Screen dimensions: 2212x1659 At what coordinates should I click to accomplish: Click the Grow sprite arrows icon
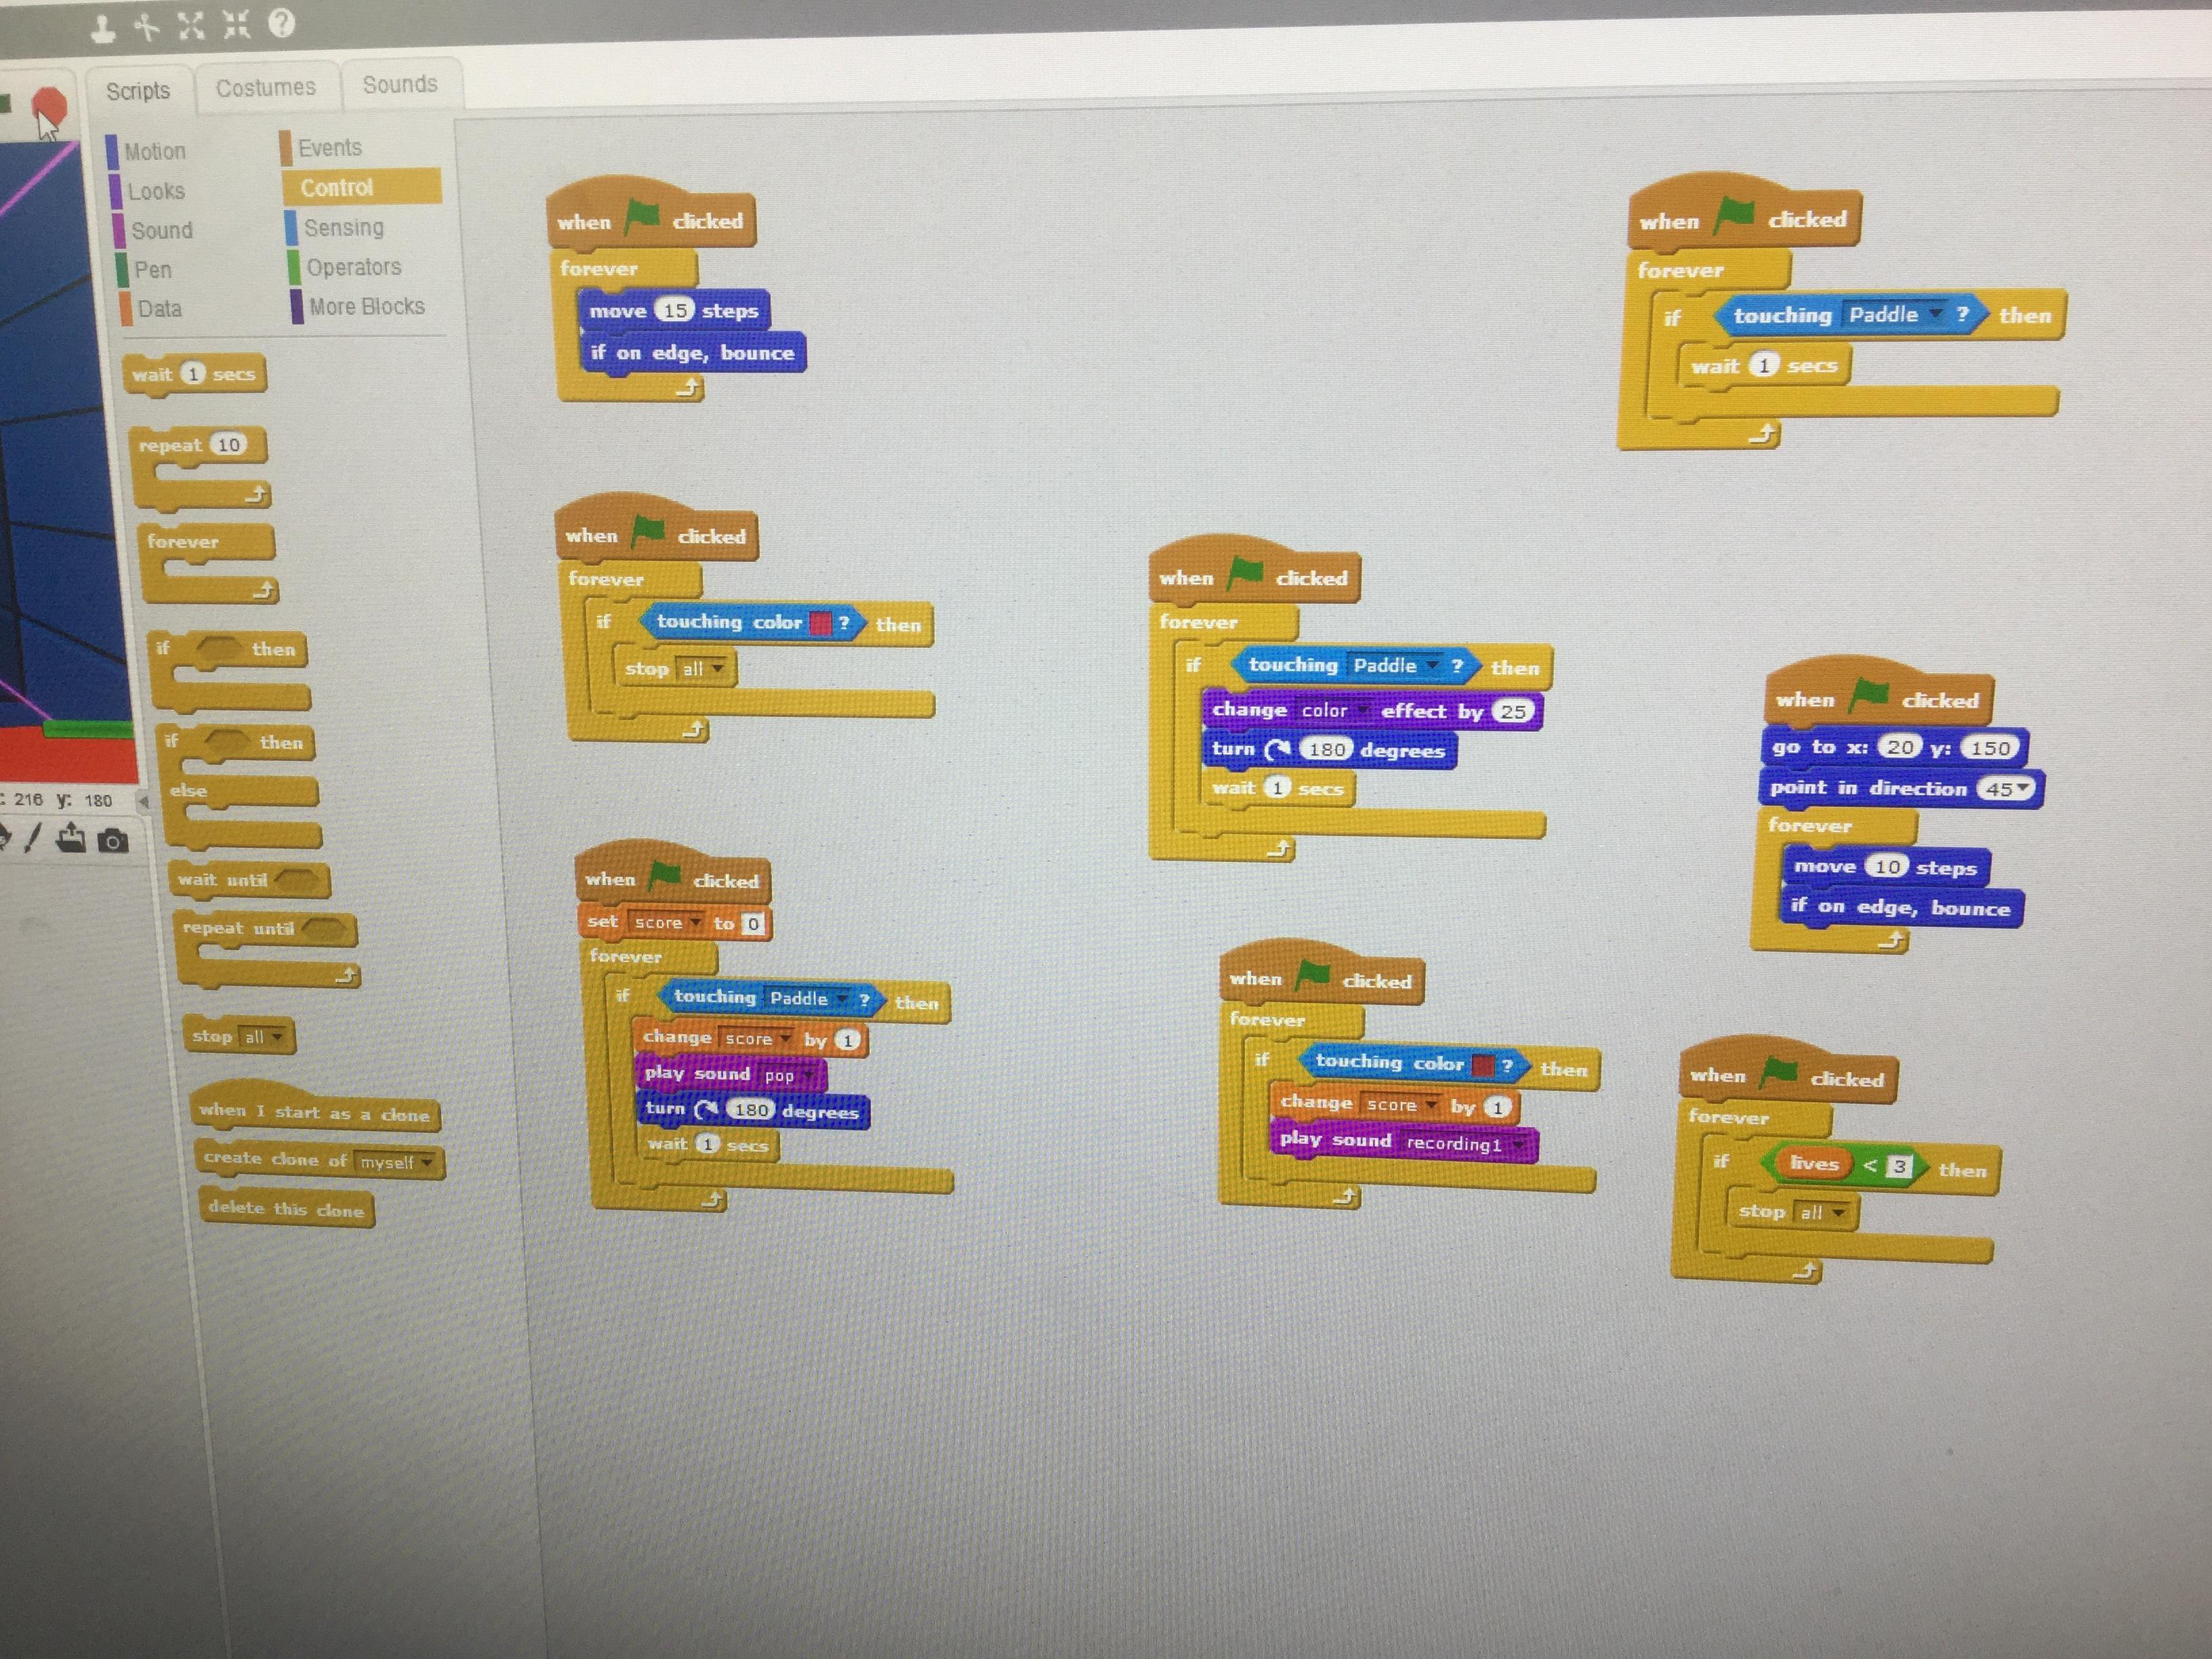click(x=190, y=25)
